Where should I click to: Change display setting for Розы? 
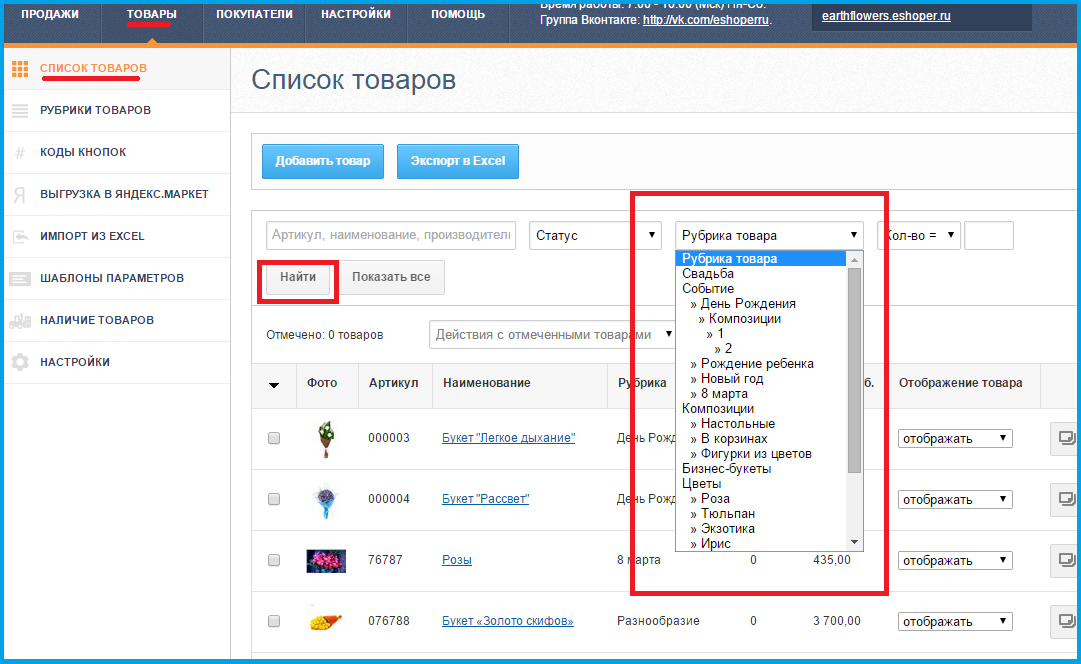click(x=955, y=561)
